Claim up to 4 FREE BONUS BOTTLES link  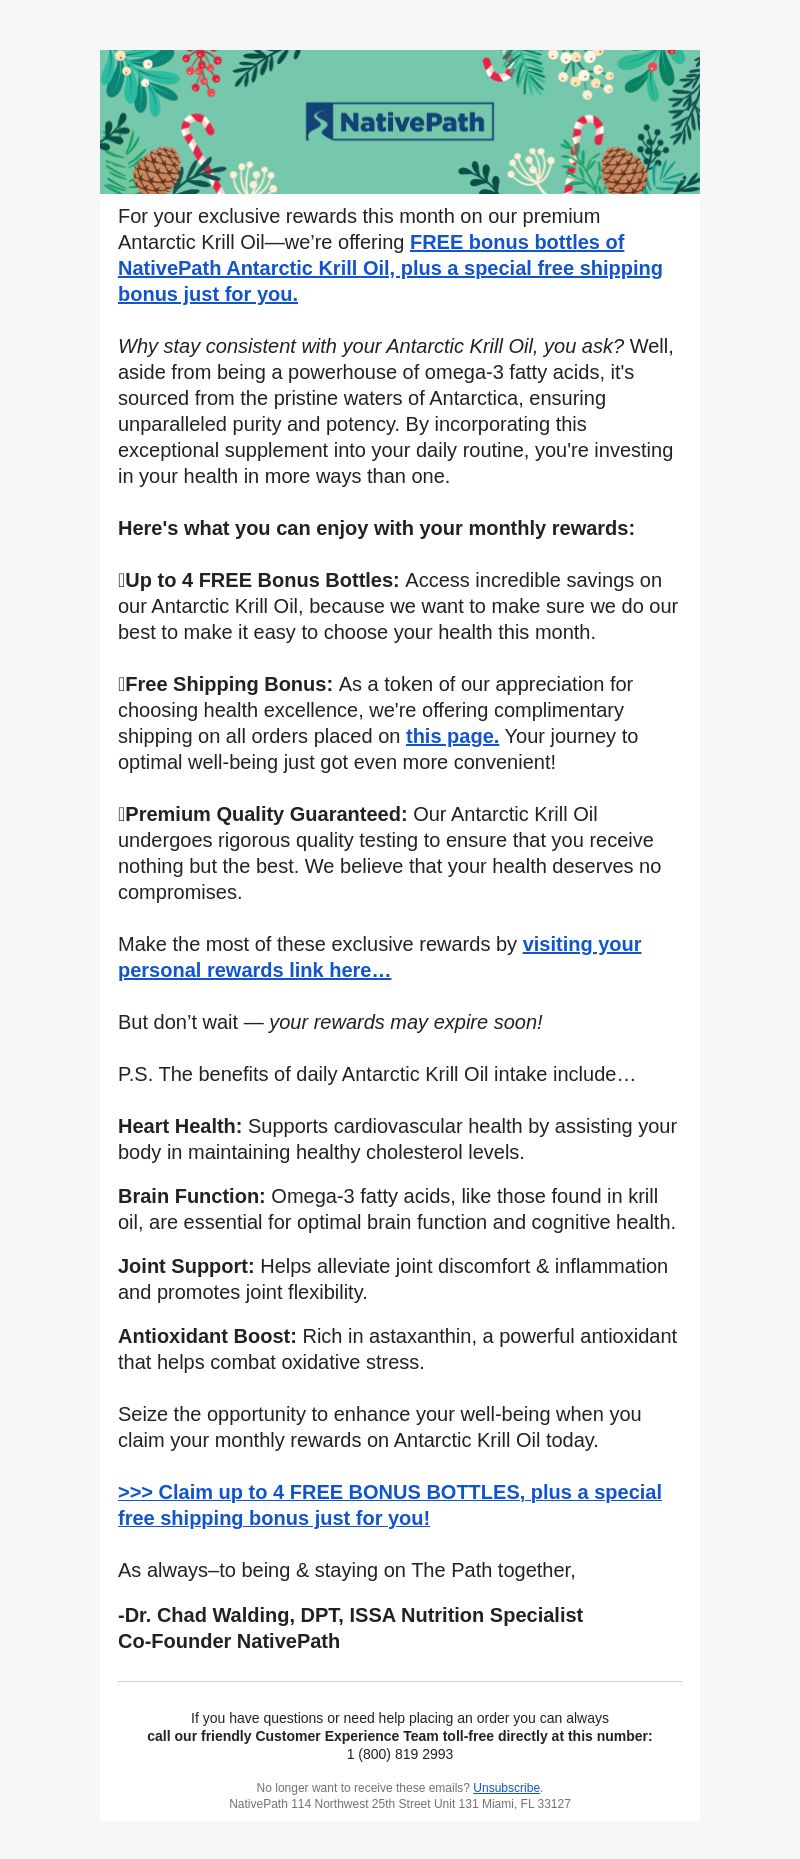390,1505
